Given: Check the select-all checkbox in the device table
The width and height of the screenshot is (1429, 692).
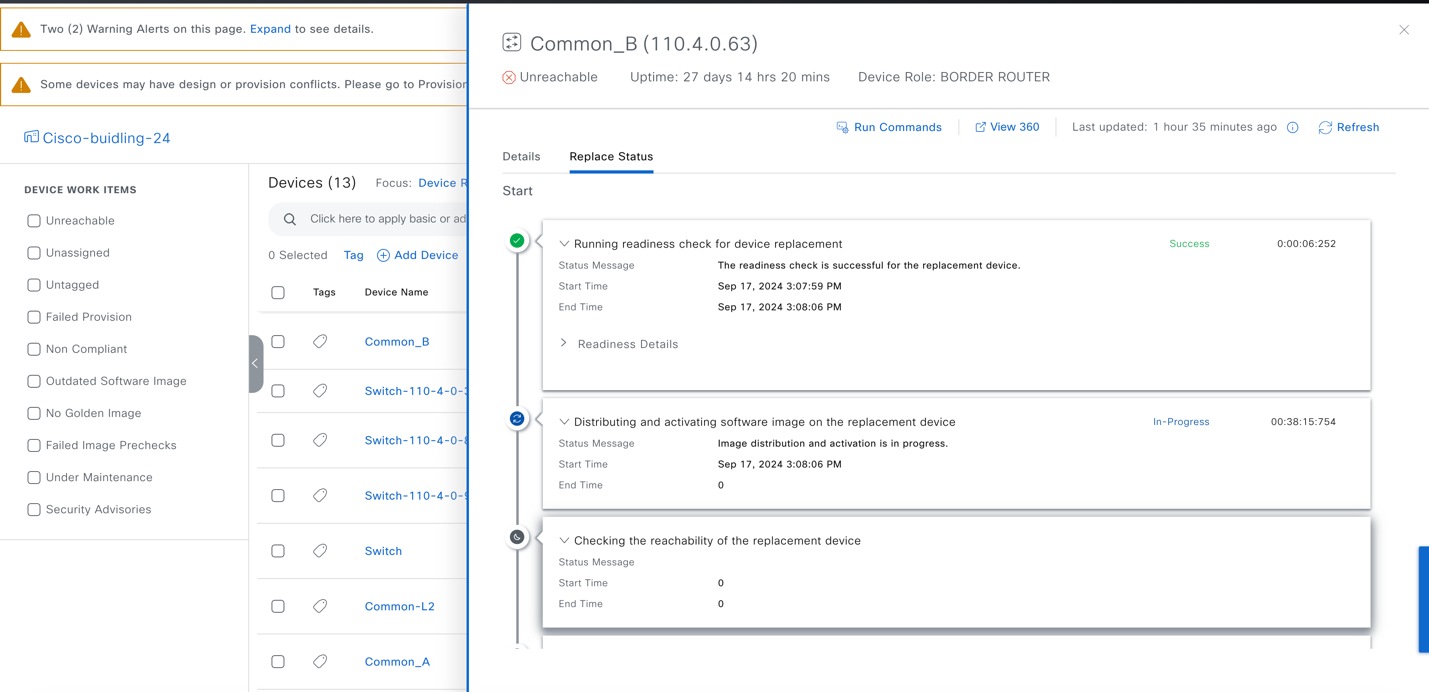Looking at the screenshot, I should pyautogui.click(x=277, y=292).
